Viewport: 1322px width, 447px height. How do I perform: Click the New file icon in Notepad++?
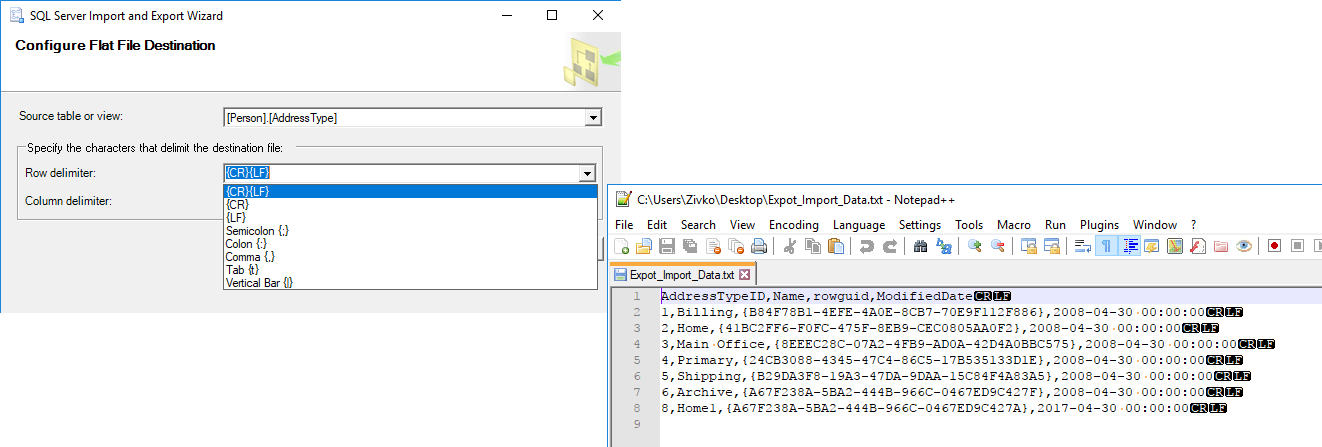point(622,246)
